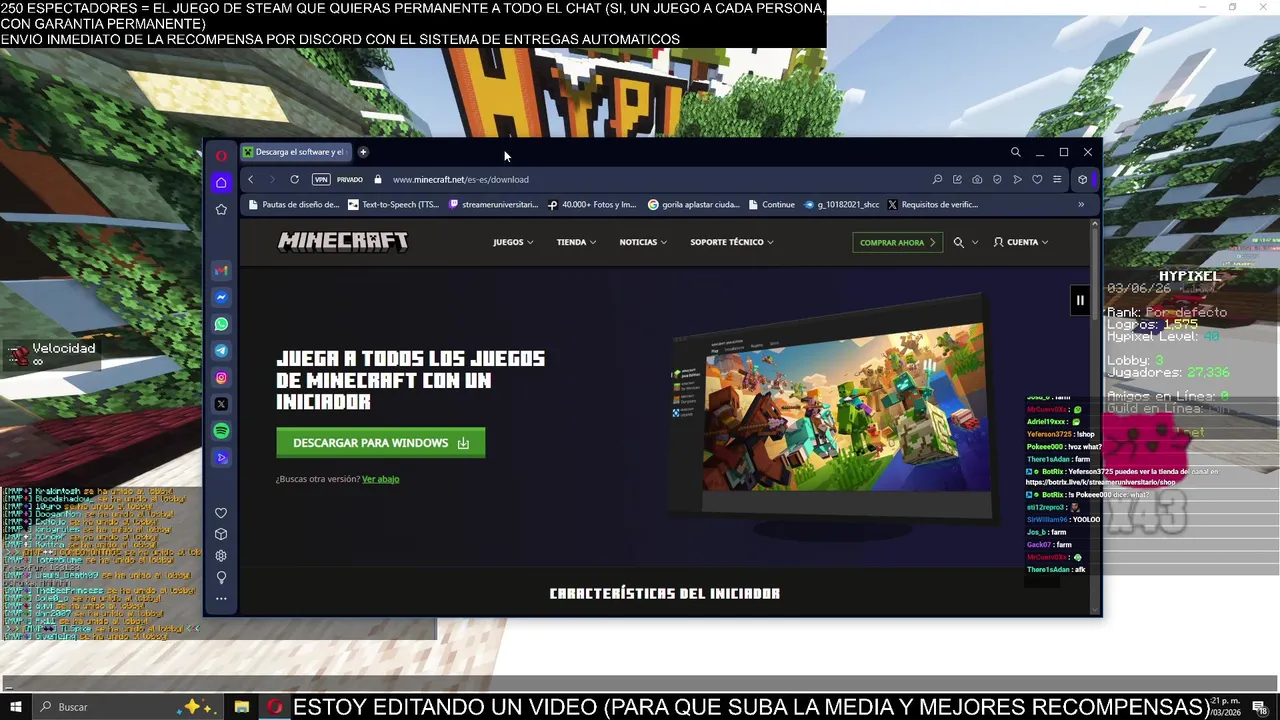This screenshot has width=1280, height=720.
Task: Open Opera from the taskbar
Action: tap(274, 707)
